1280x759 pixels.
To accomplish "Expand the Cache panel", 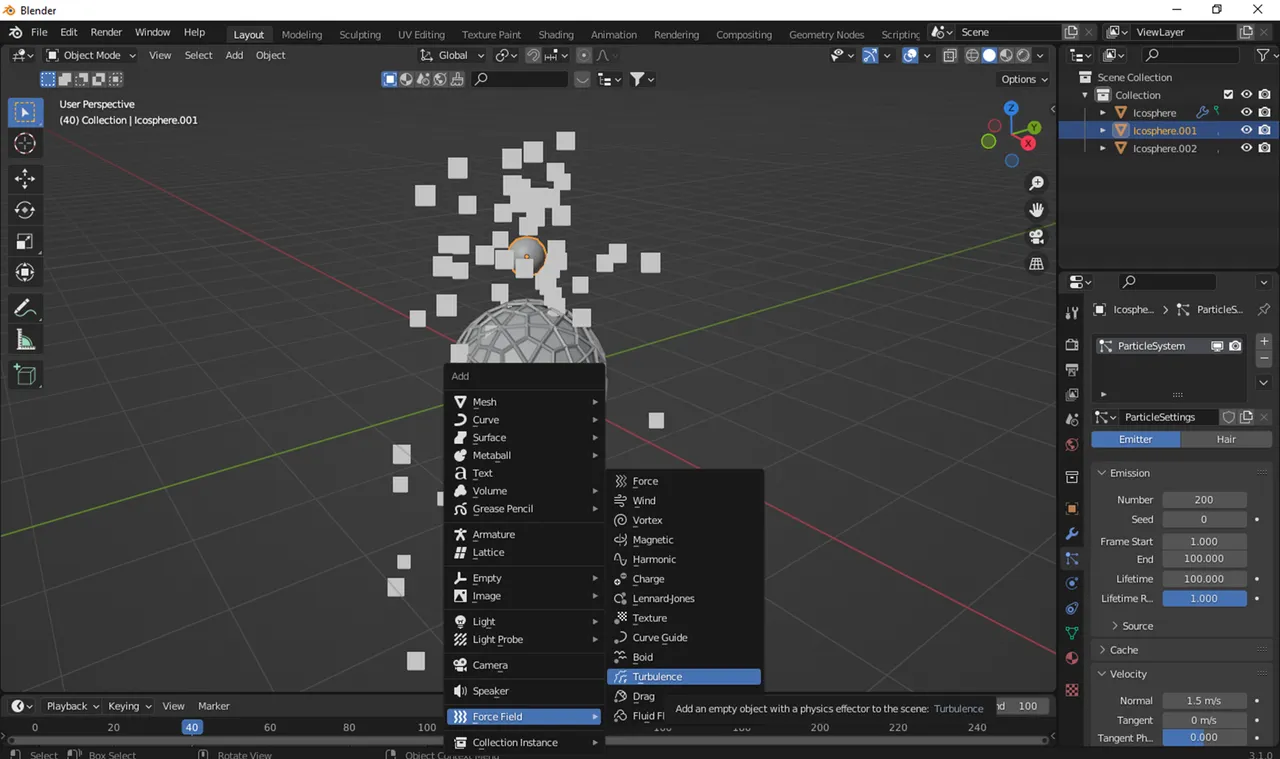I will pyautogui.click(x=1123, y=650).
